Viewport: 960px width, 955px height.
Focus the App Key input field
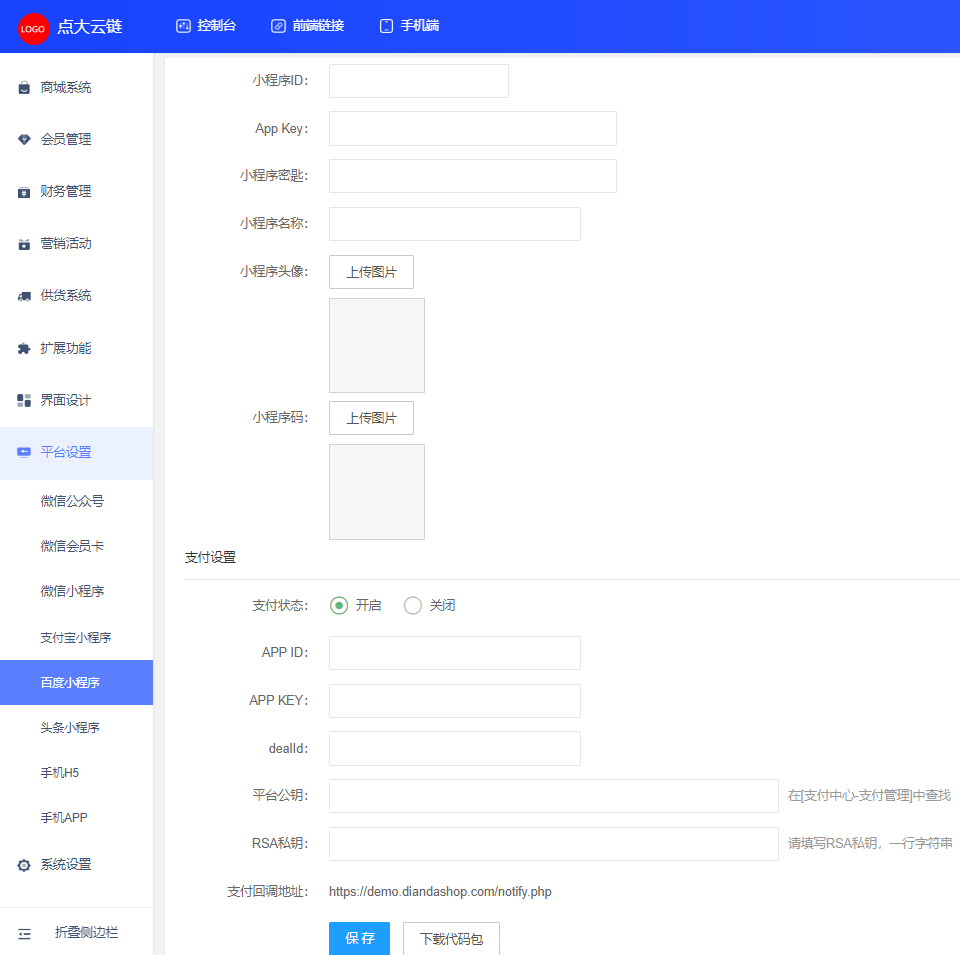pos(473,129)
